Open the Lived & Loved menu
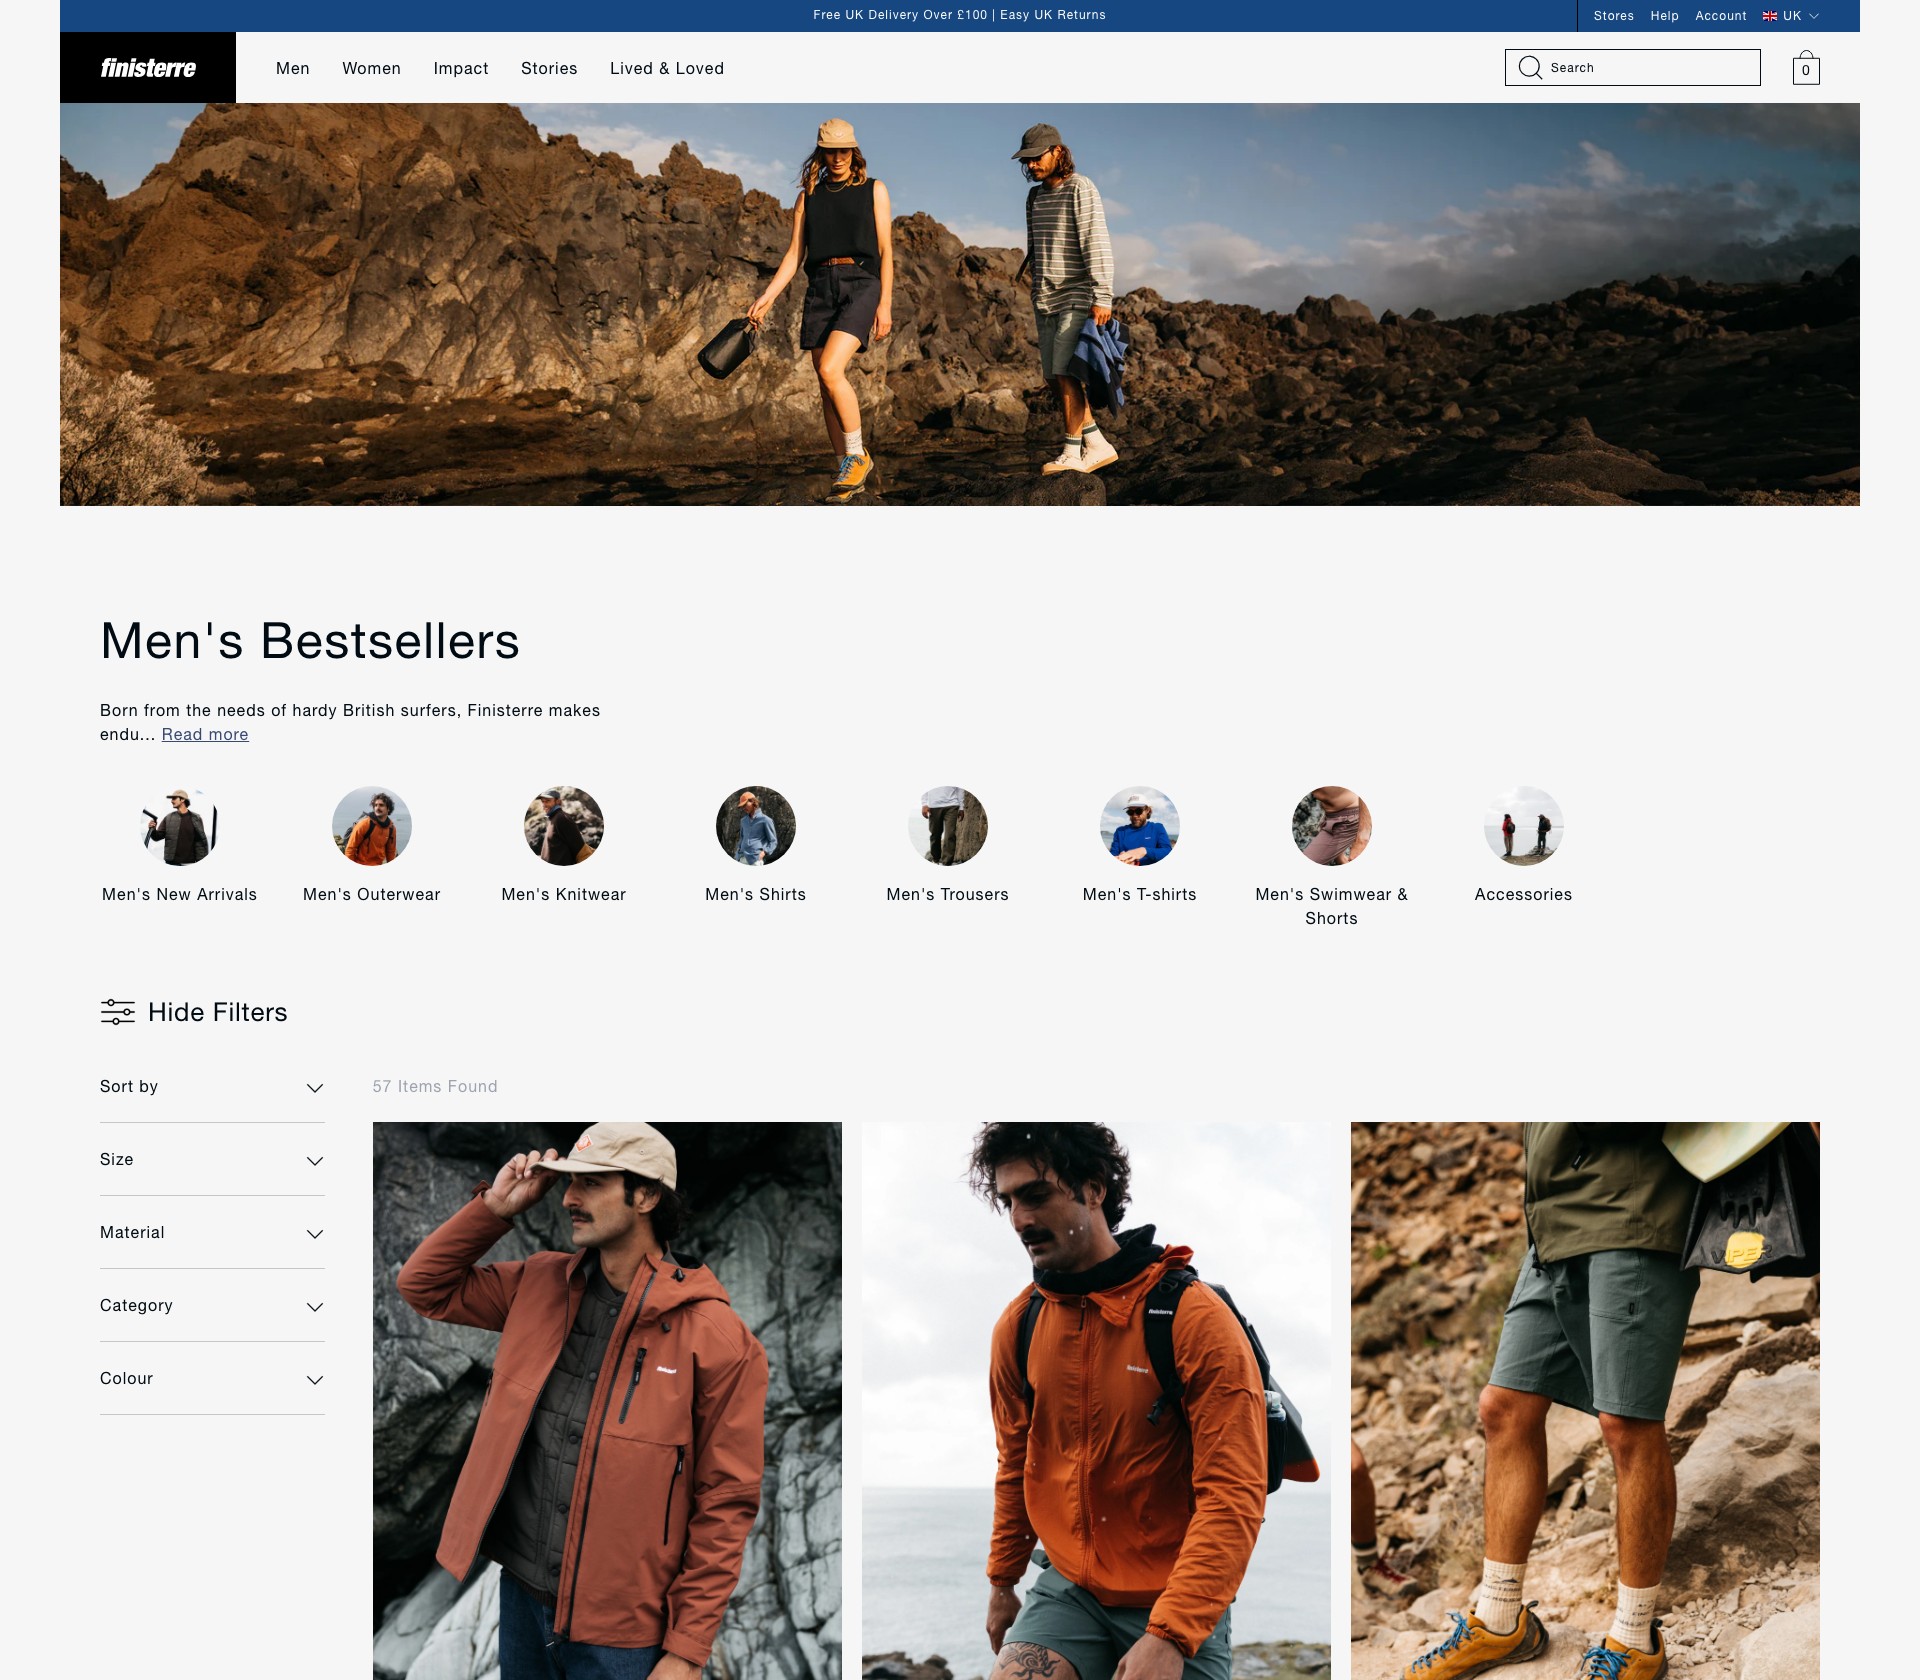 click(x=667, y=68)
